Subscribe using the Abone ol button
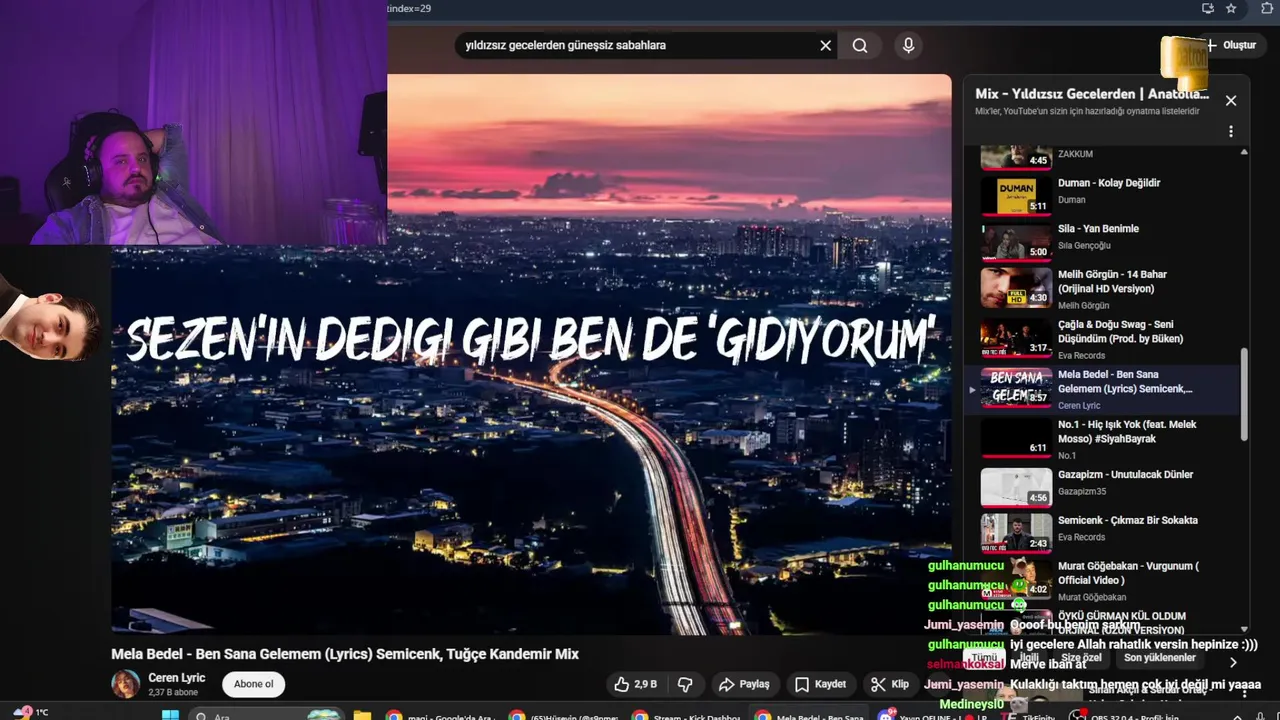Viewport: 1280px width, 720px height. click(253, 684)
